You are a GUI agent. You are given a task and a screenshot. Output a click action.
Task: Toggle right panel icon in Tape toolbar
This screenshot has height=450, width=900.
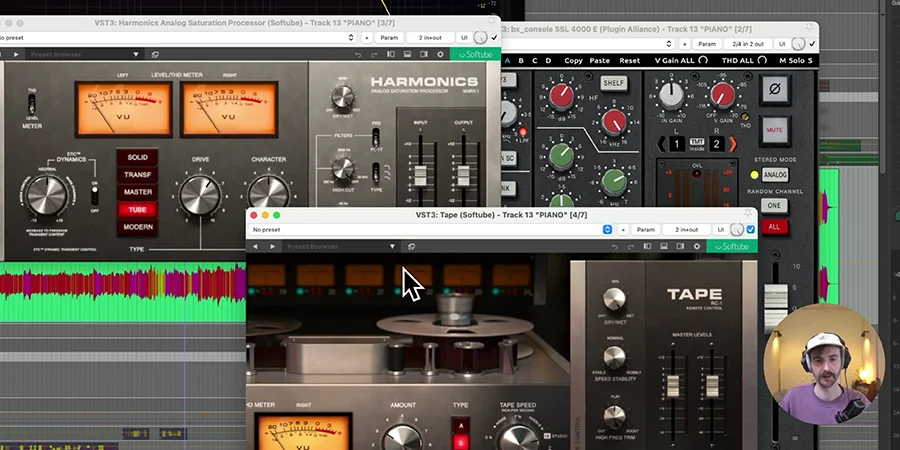pyautogui.click(x=680, y=247)
